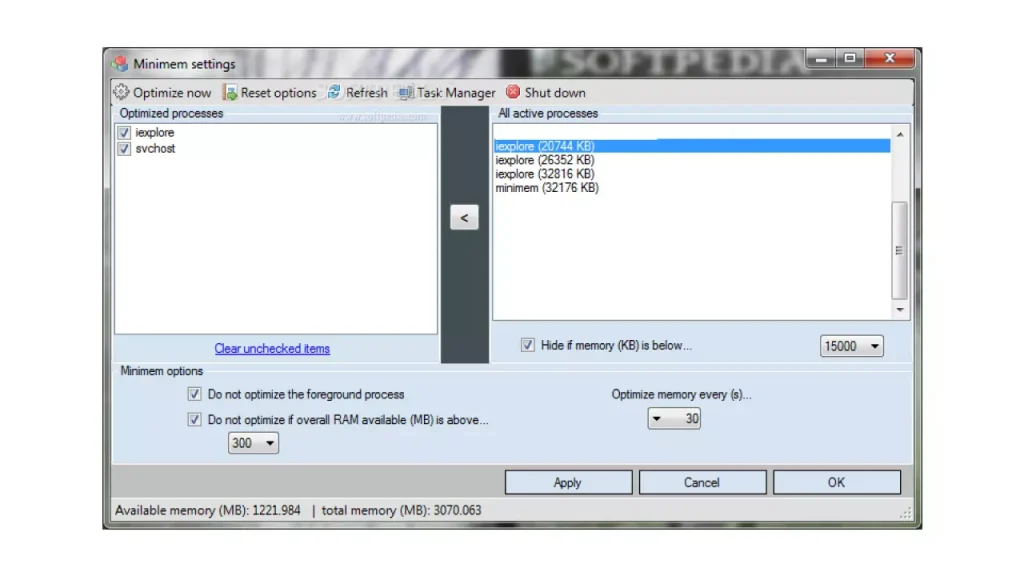1024x576 pixels.
Task: Select minimem (32176 KB) in active processes
Action: coord(692,188)
